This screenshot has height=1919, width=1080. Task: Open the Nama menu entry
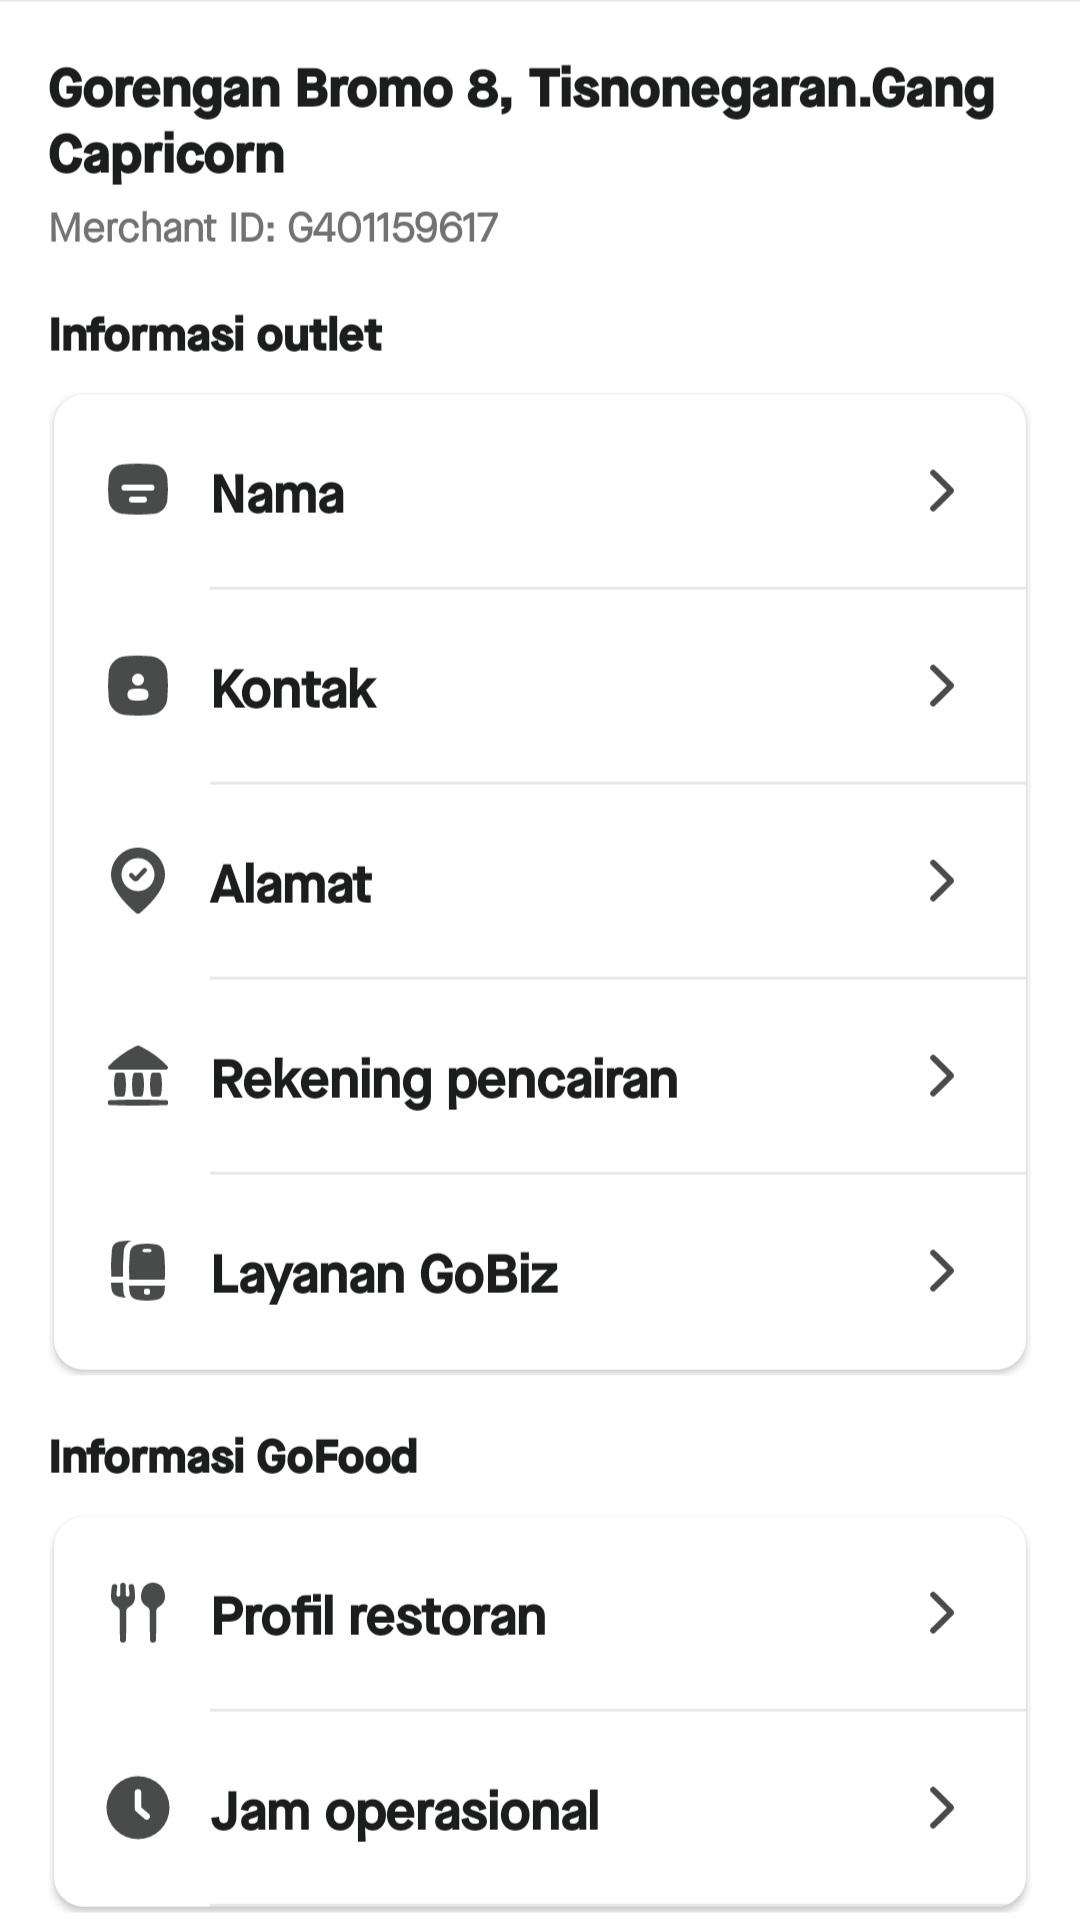pos(278,494)
